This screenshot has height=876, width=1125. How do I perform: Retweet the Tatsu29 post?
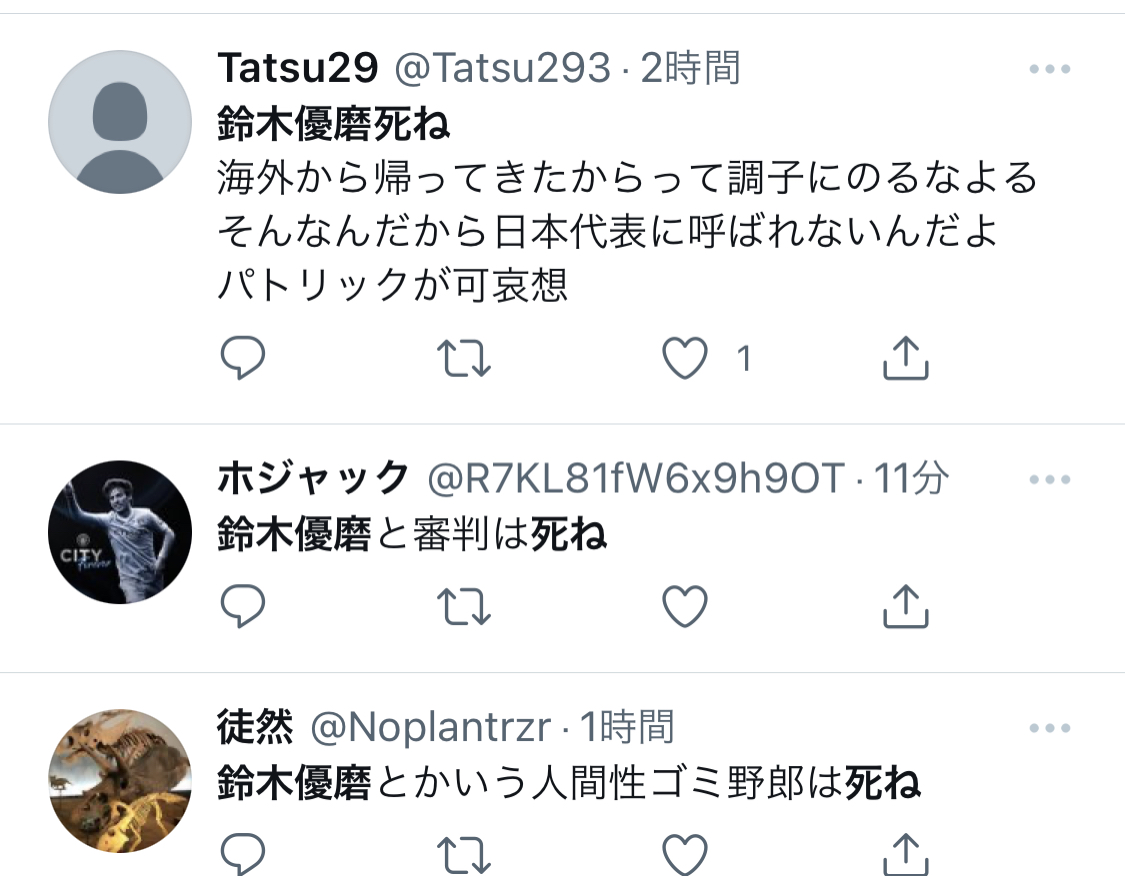tap(463, 358)
